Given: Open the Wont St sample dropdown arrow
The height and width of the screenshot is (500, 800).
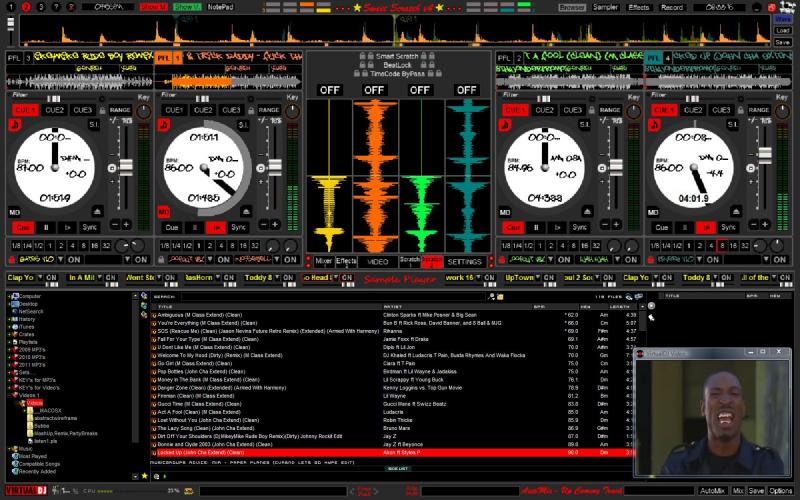Looking at the screenshot, I should coord(159,278).
